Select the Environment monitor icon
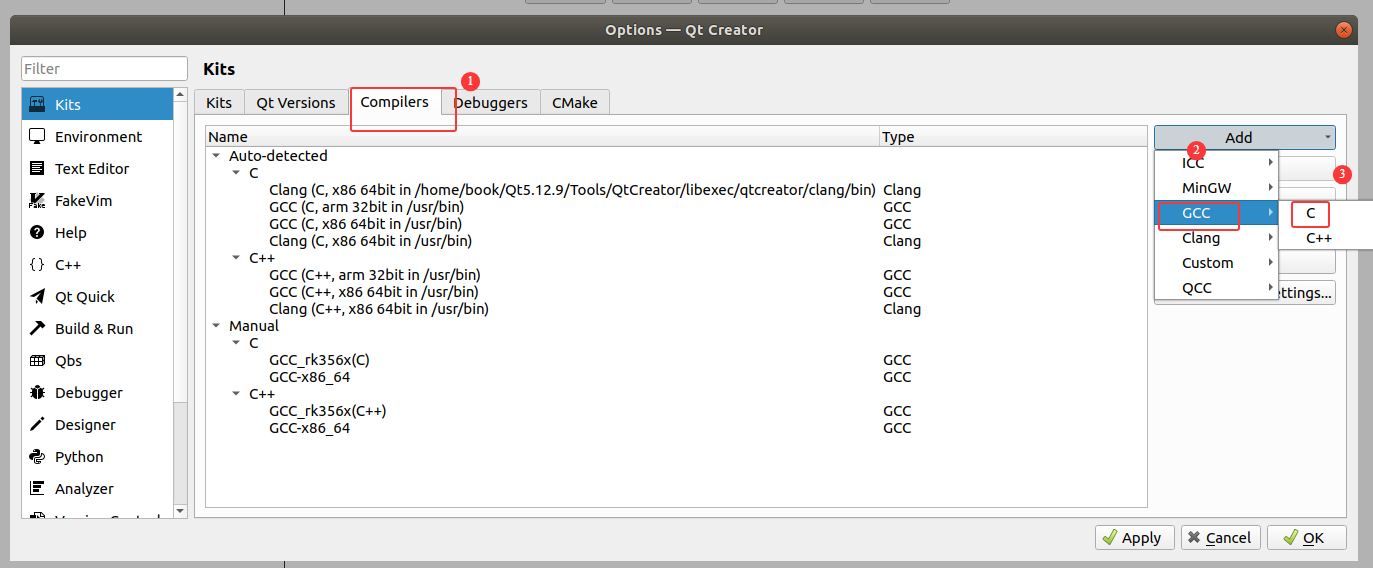 [37, 136]
